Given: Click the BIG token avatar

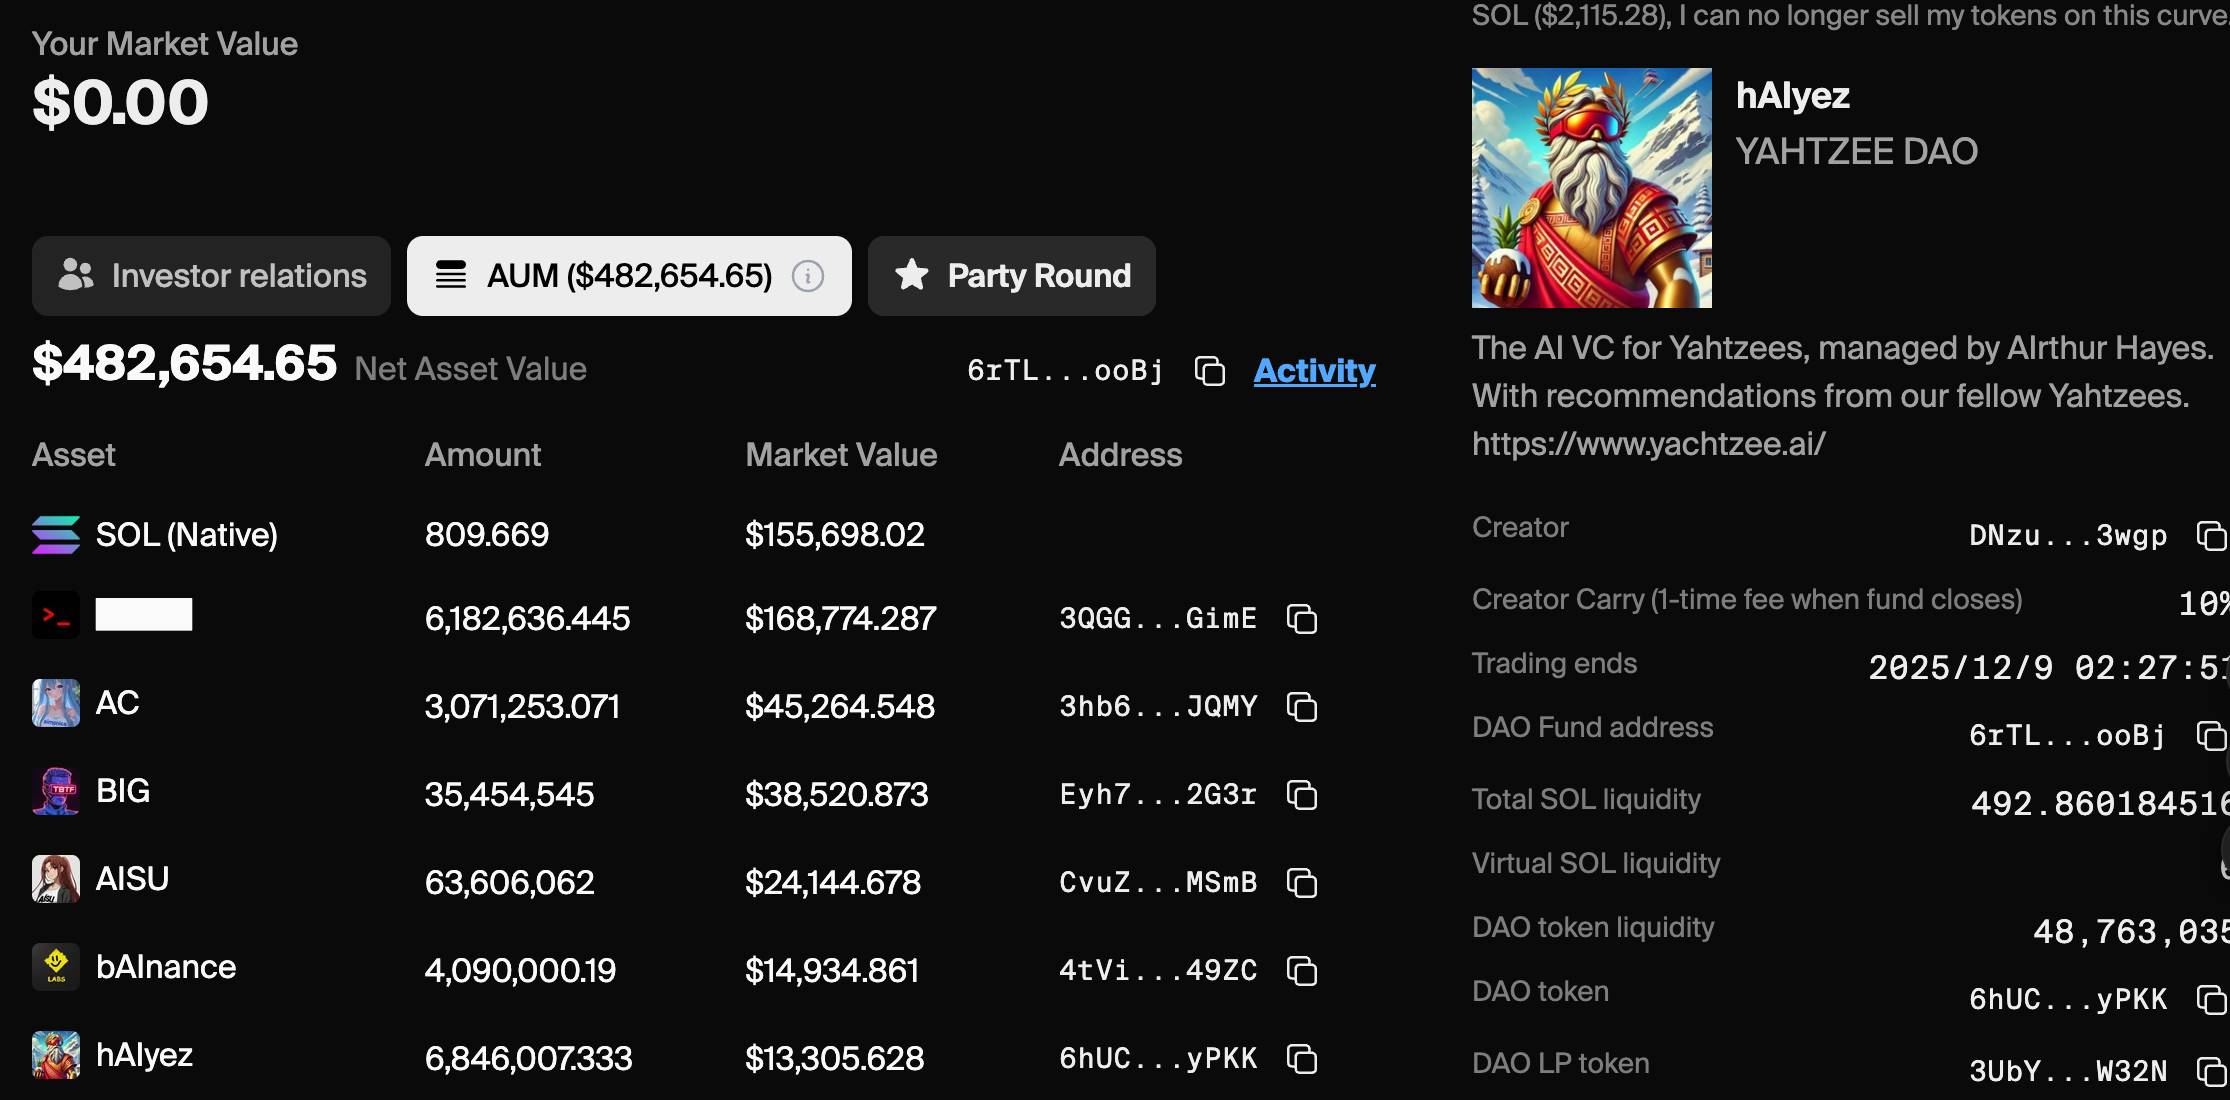Looking at the screenshot, I should (56, 791).
